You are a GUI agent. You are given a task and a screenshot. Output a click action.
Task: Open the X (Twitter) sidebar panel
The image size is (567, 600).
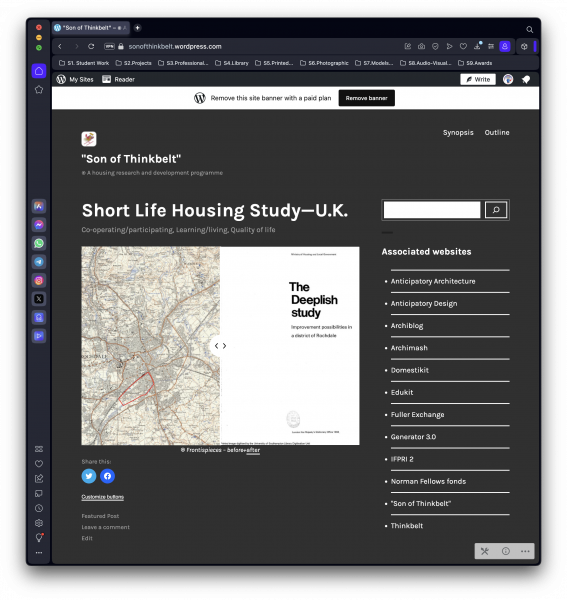pyautogui.click(x=39, y=299)
